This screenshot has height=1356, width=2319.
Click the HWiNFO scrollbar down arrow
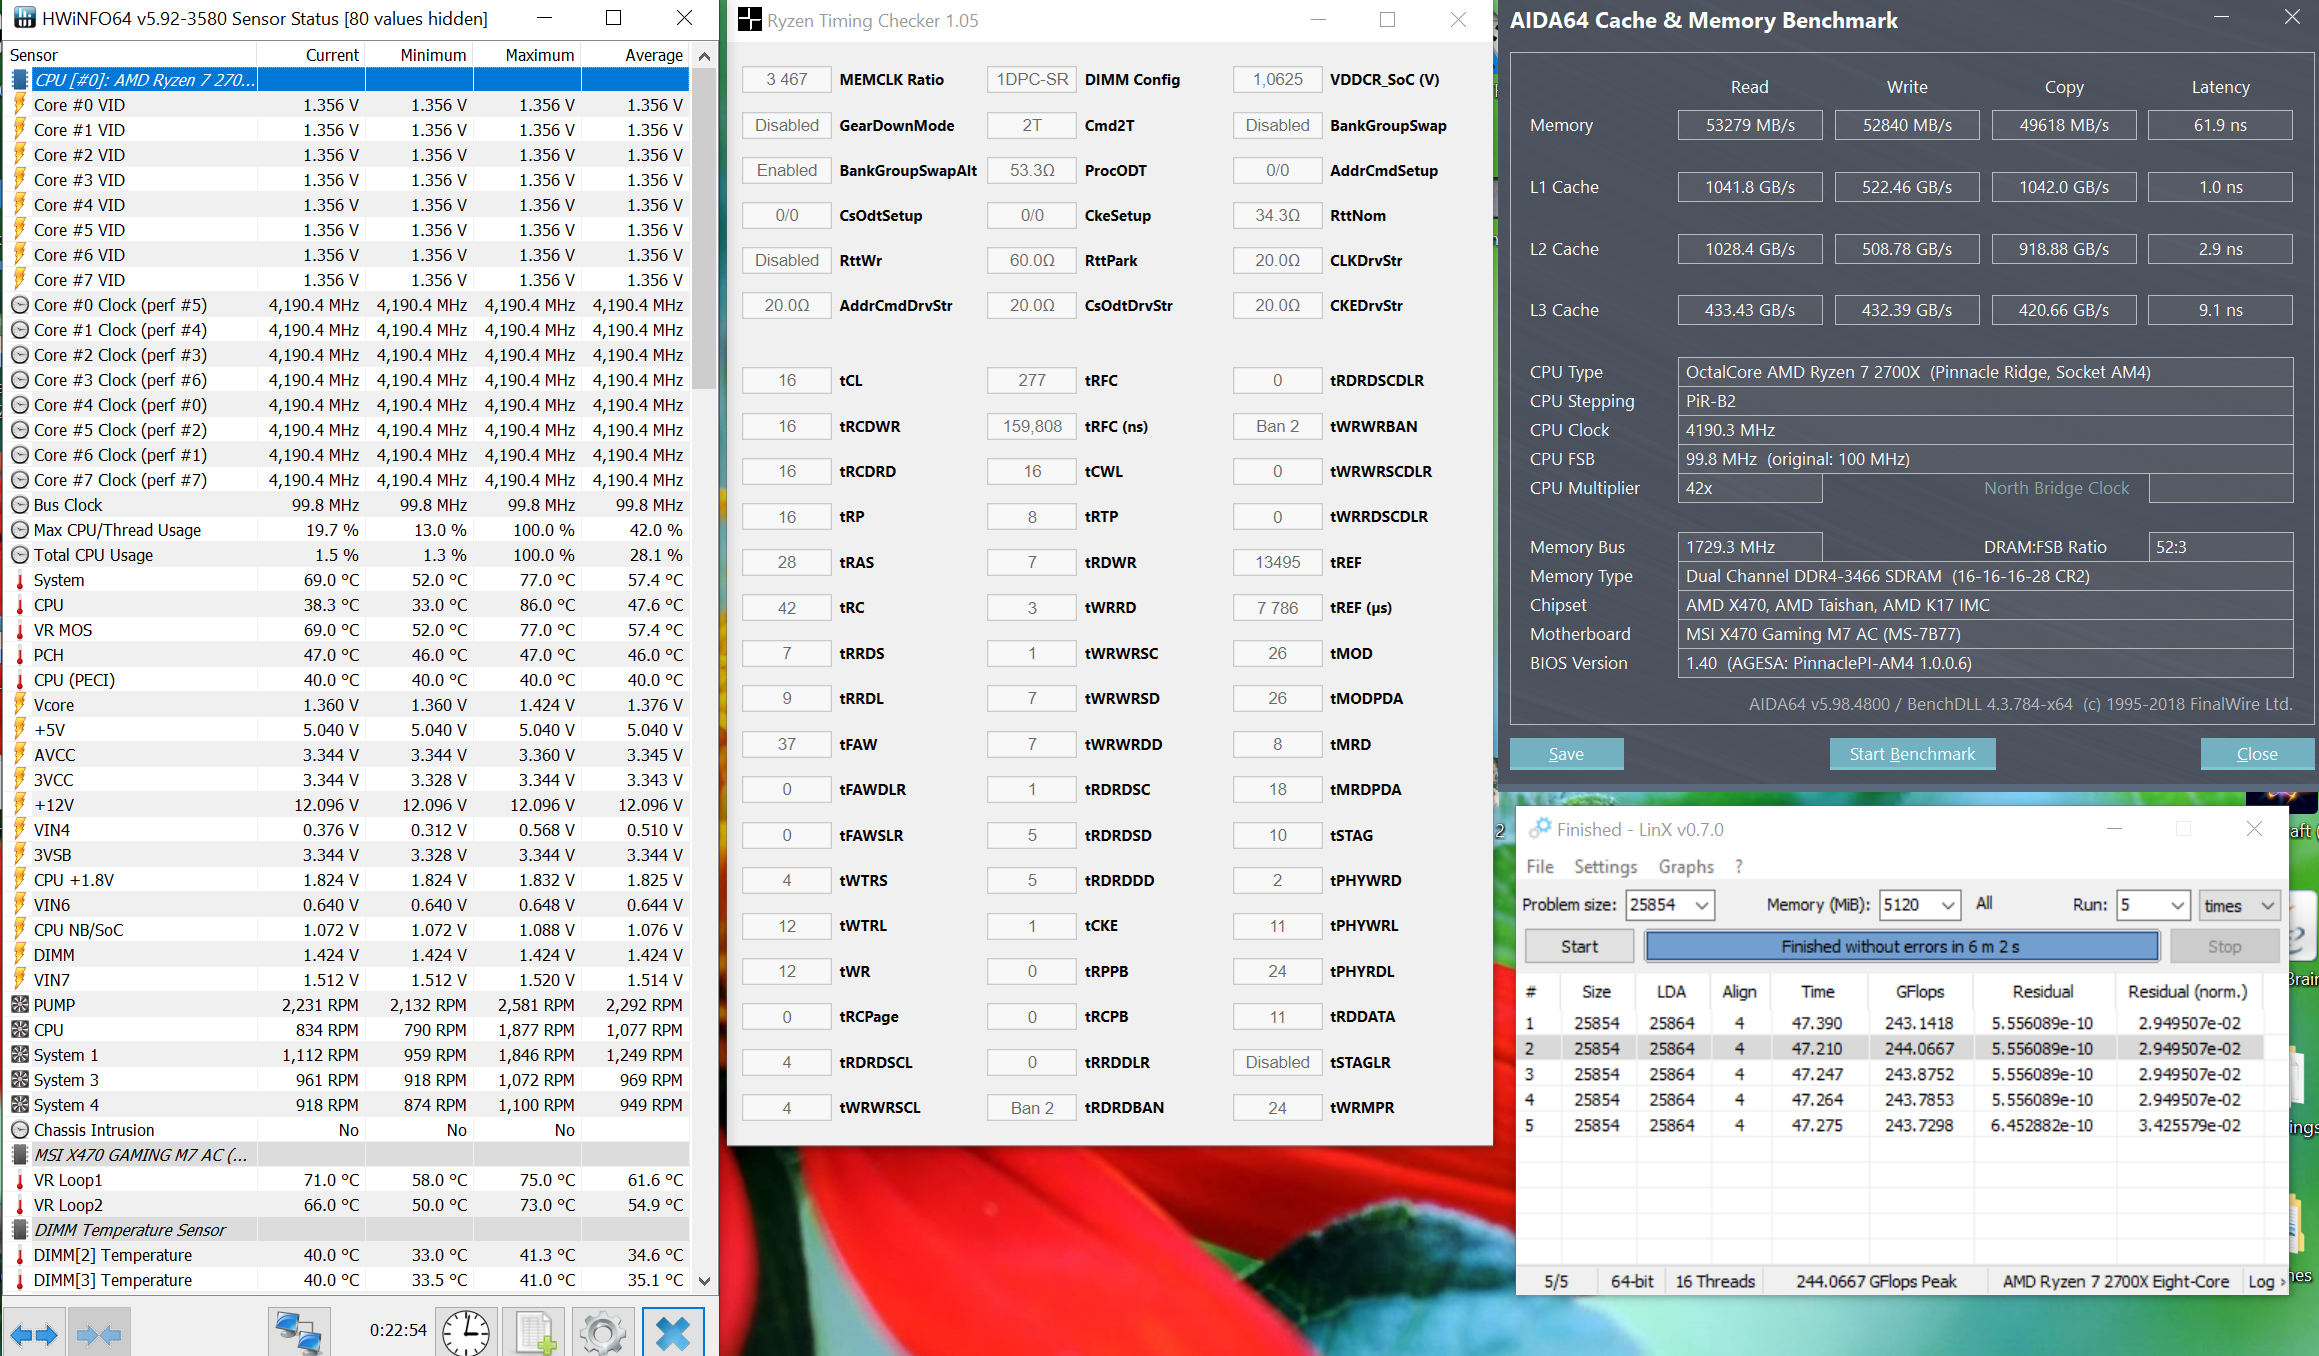(x=704, y=1280)
